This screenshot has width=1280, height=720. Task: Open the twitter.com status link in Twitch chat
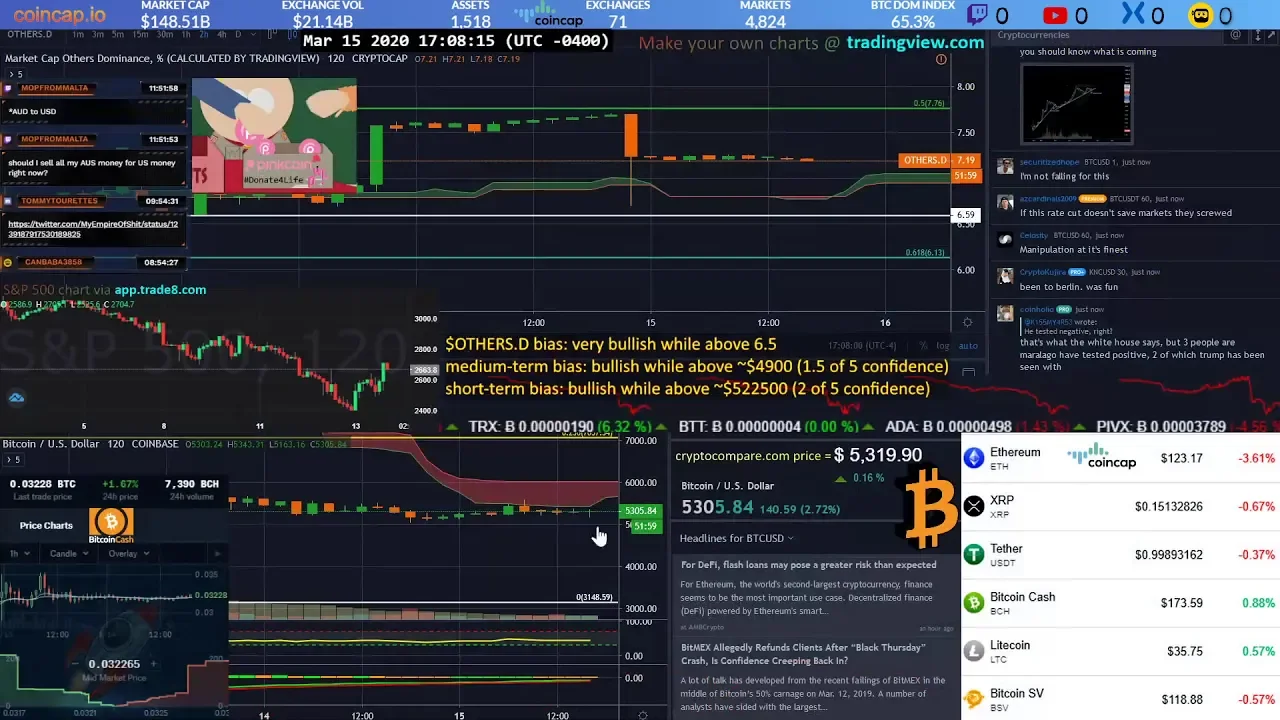(x=93, y=229)
